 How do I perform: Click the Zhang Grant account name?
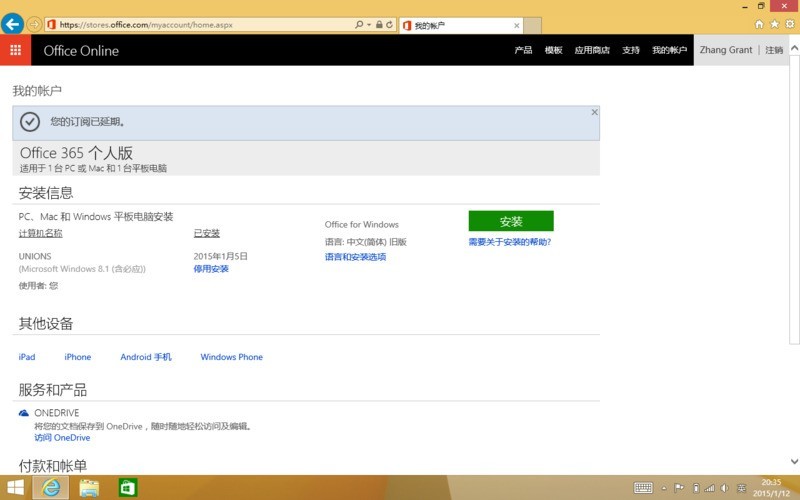pos(726,50)
